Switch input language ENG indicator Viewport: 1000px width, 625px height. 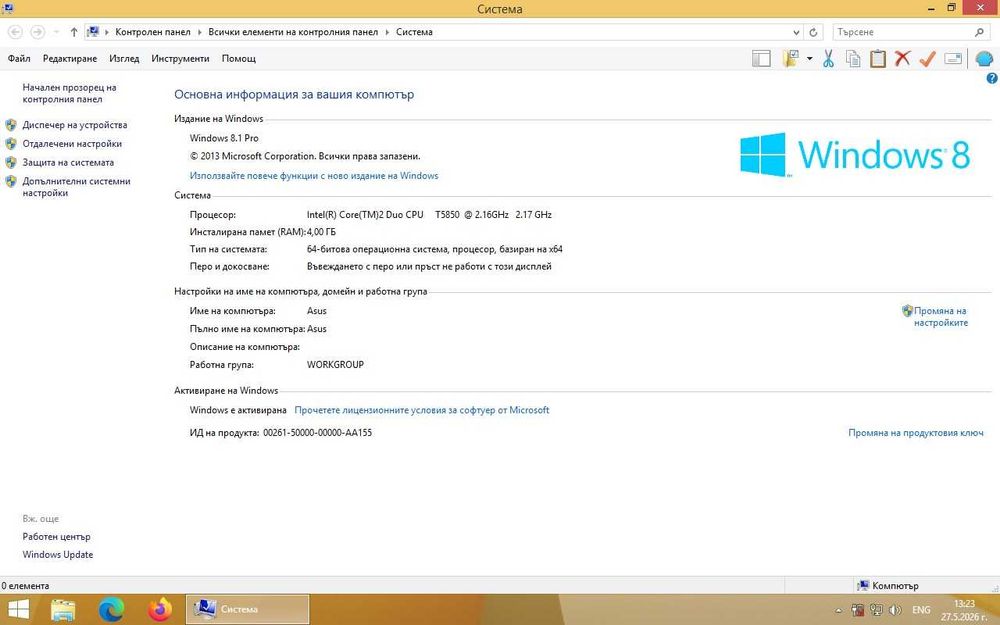tap(921, 610)
